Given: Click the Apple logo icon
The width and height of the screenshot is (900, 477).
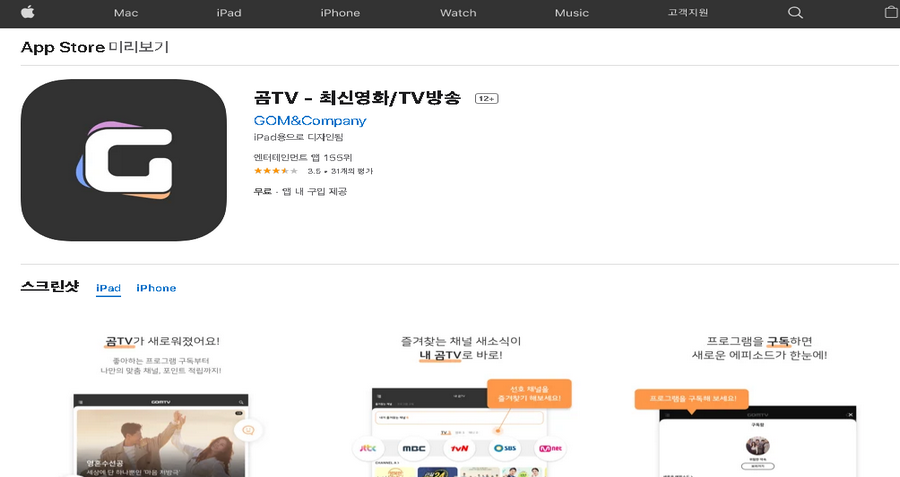Looking at the screenshot, I should (x=28, y=12).
